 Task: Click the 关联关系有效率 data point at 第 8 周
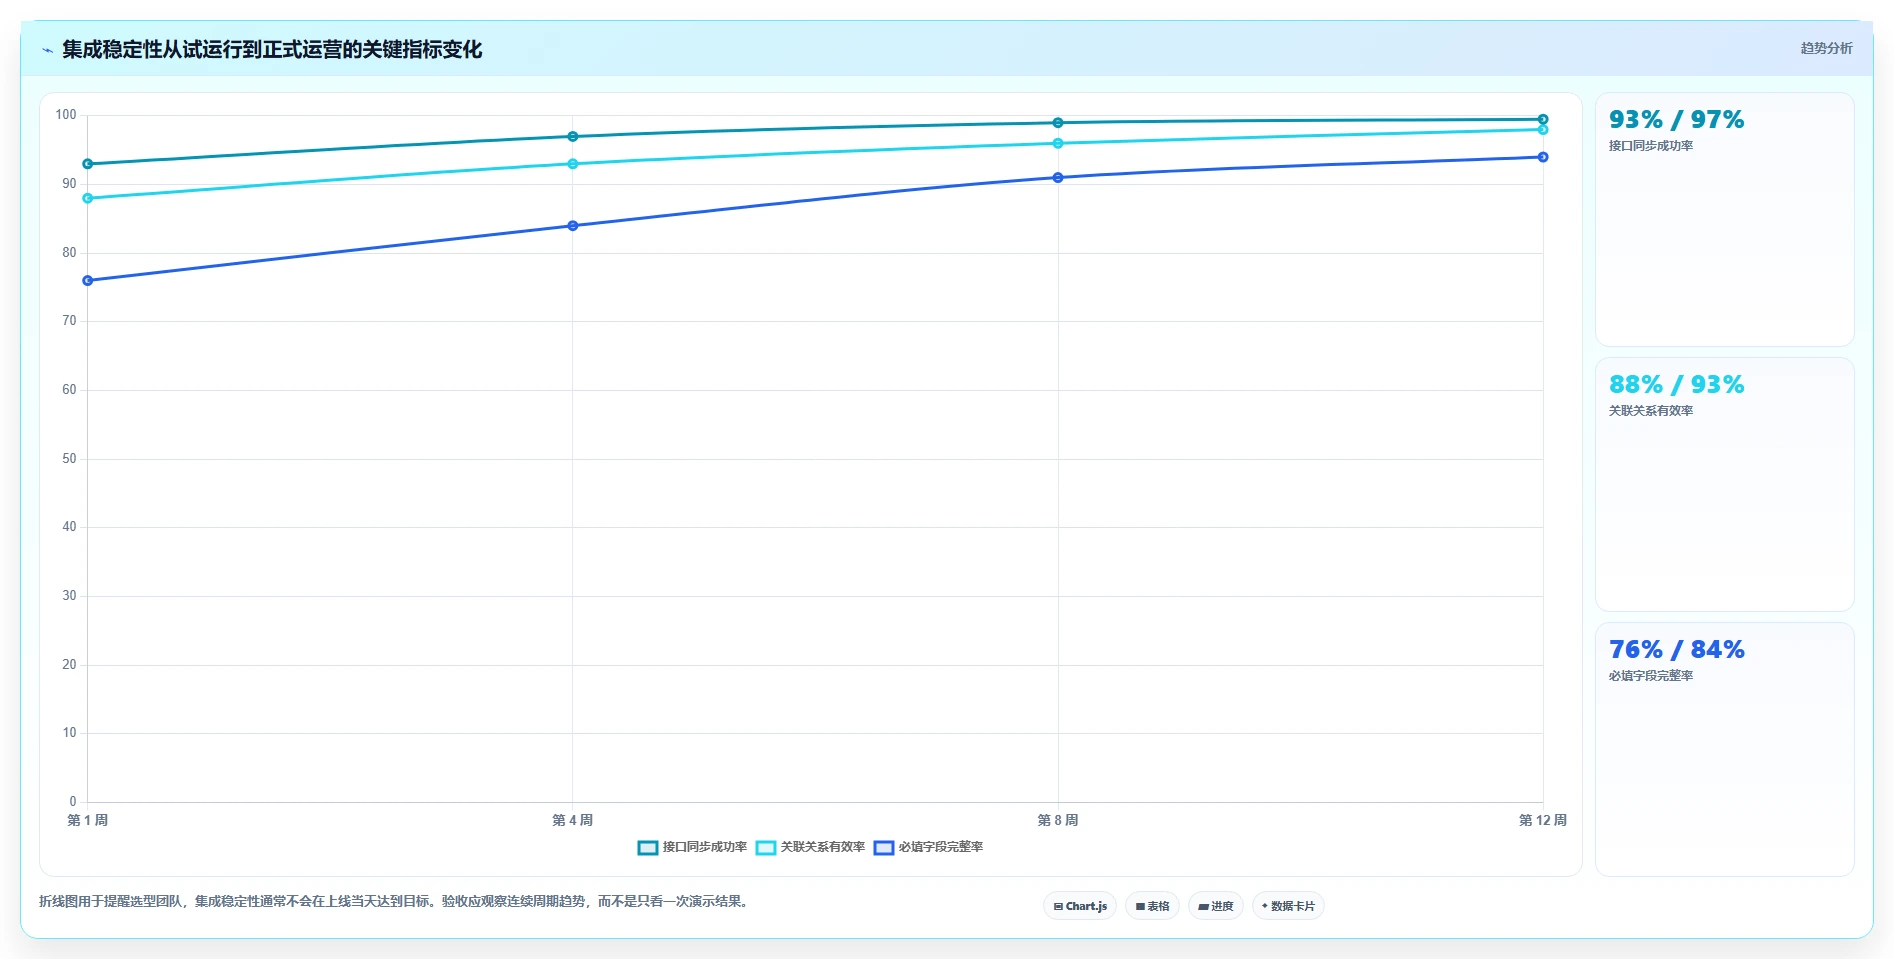pos(1058,144)
